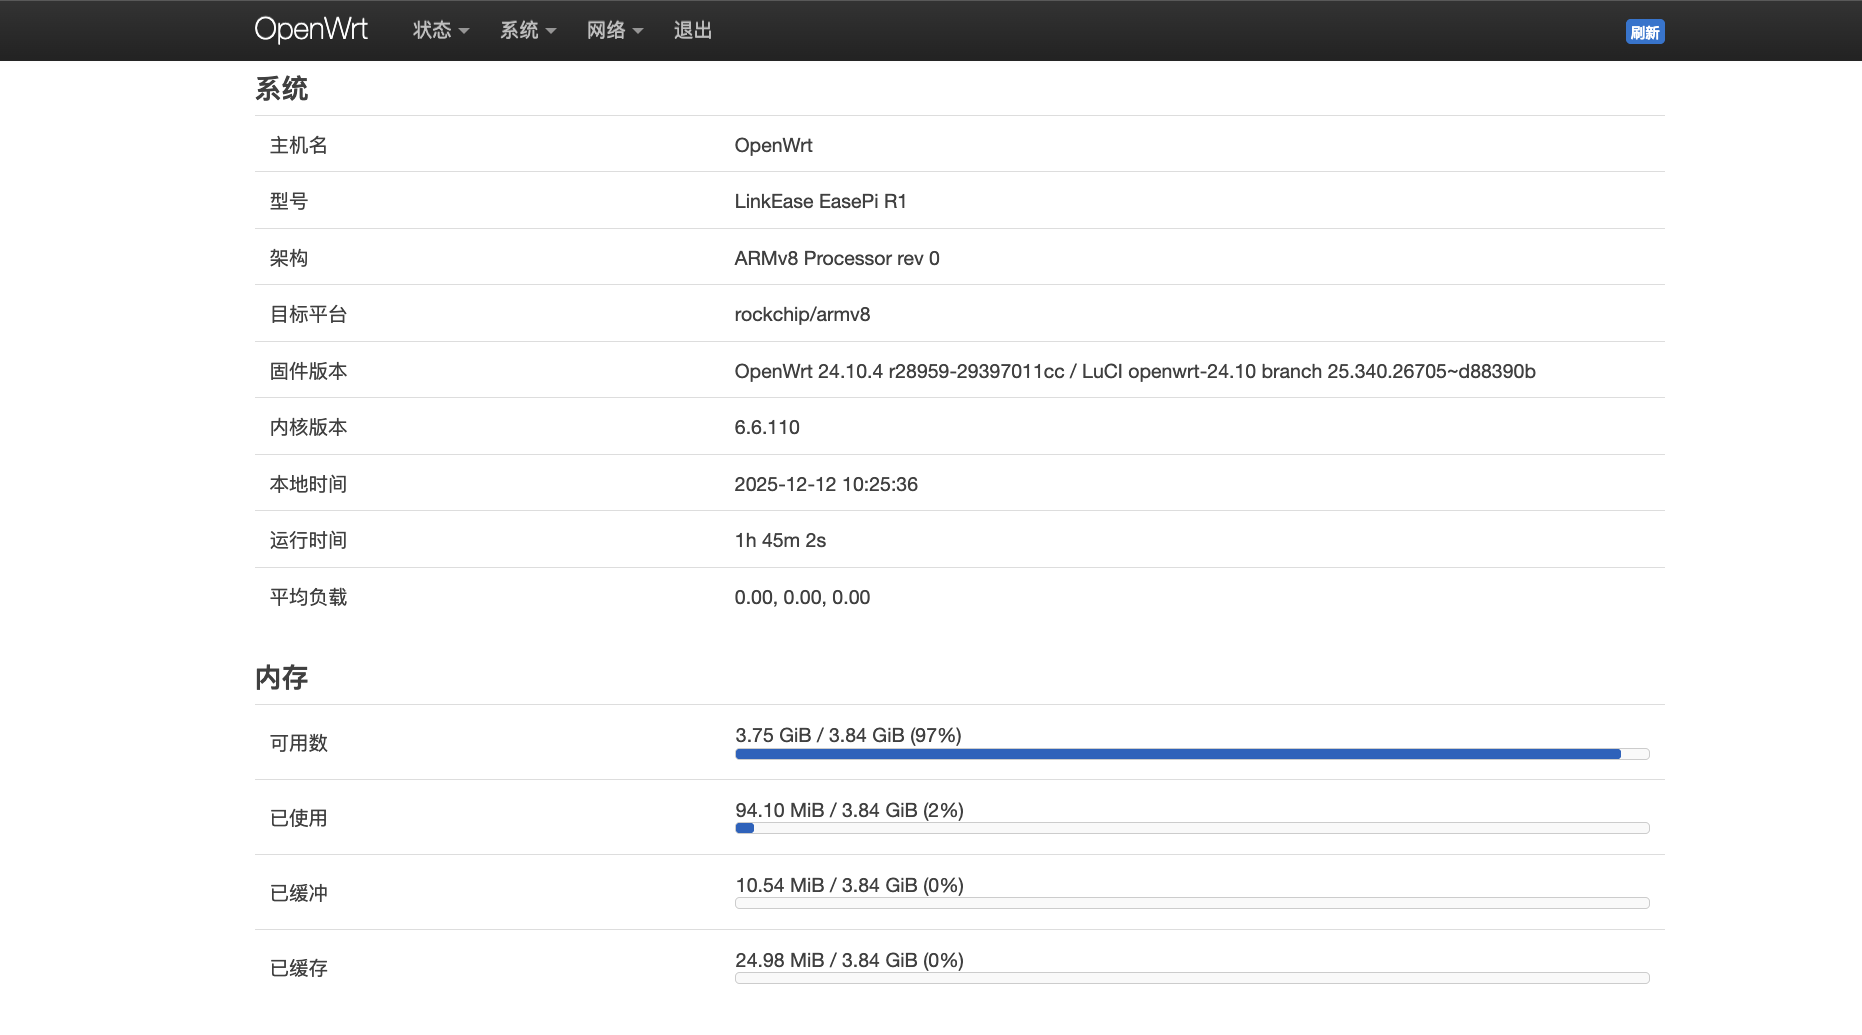This screenshot has width=1862, height=1035.
Task: Click the local time 2025-12-12 10:25:36
Action: 826,484
